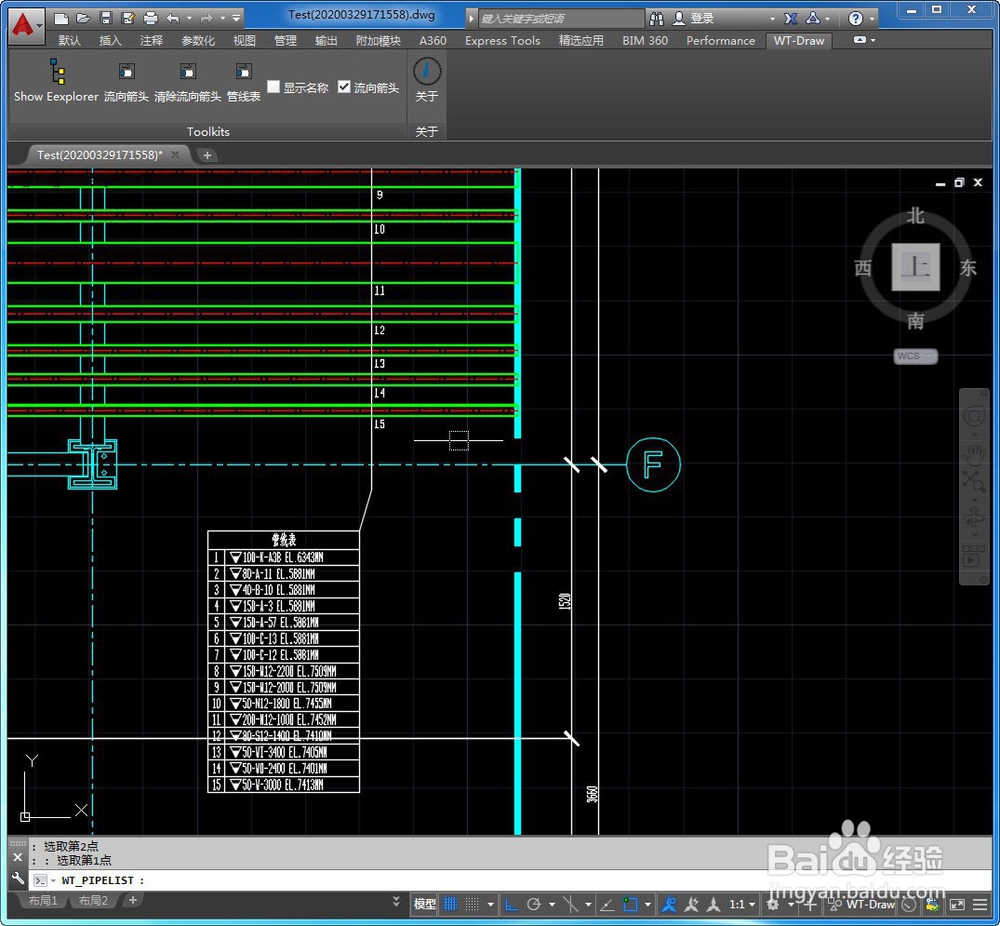The image size is (1000, 926).
Task: Click the workspace switching gear icon
Action: [x=772, y=904]
